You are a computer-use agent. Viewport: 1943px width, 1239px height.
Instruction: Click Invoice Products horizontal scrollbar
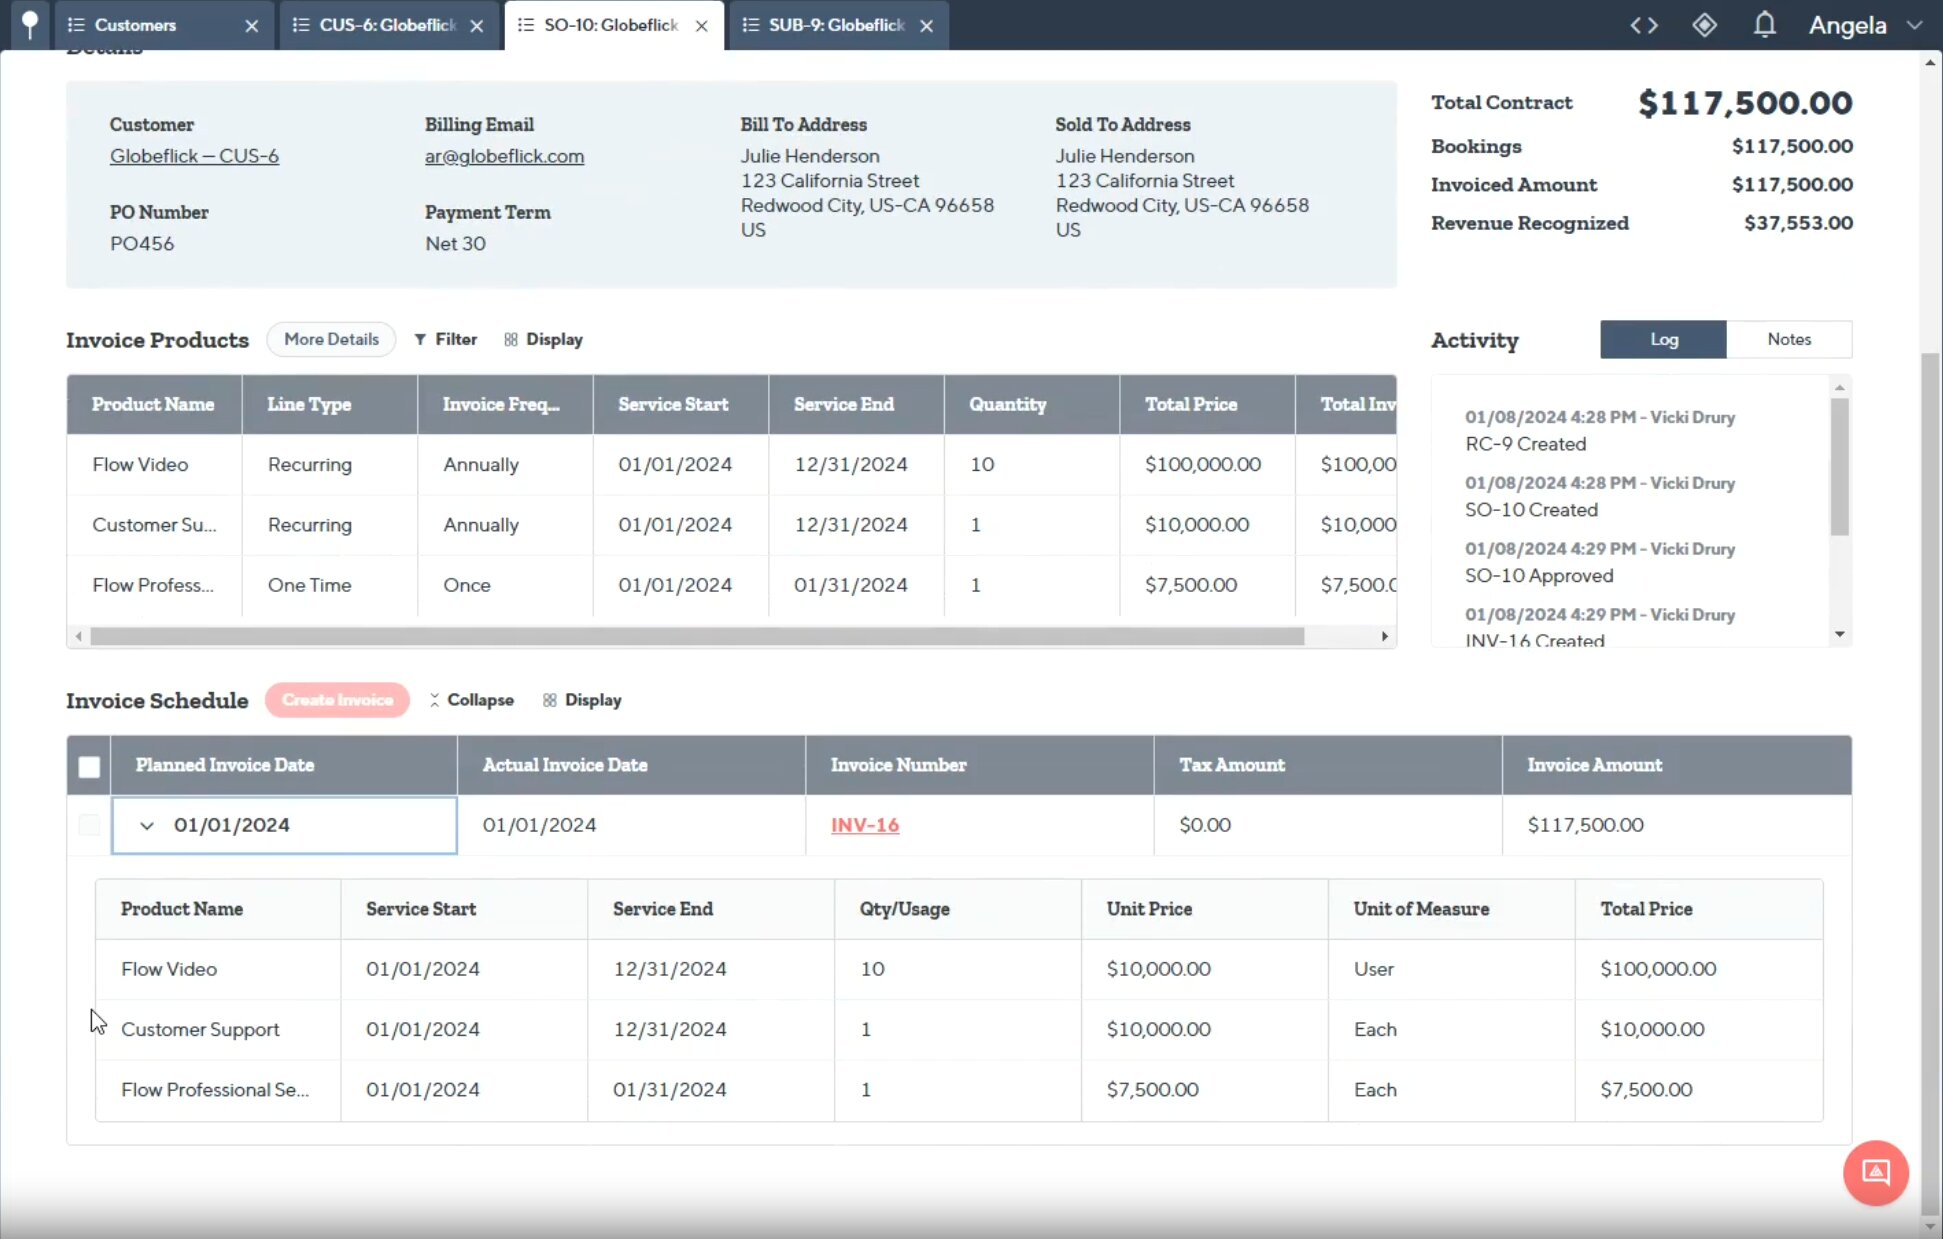(x=696, y=636)
